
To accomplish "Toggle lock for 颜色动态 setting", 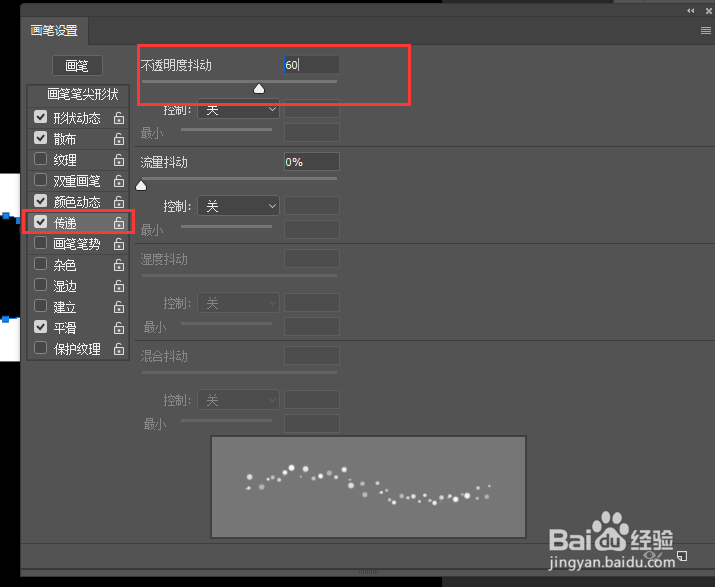I will pos(119,202).
